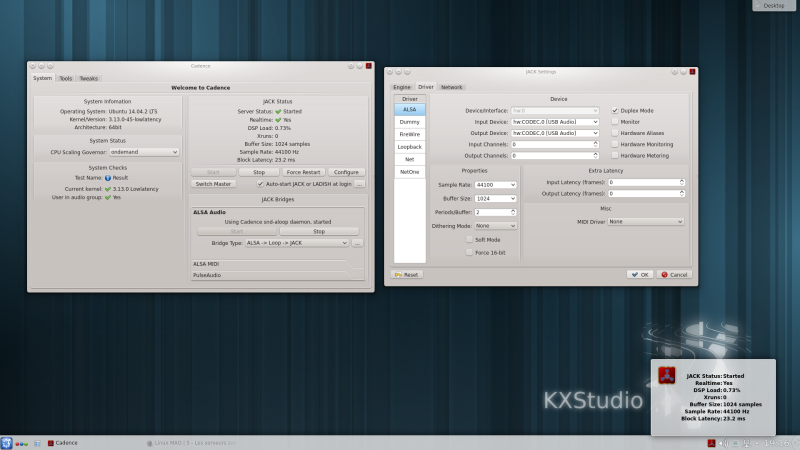Click Cancel in JACK Settings dialog

coord(674,274)
